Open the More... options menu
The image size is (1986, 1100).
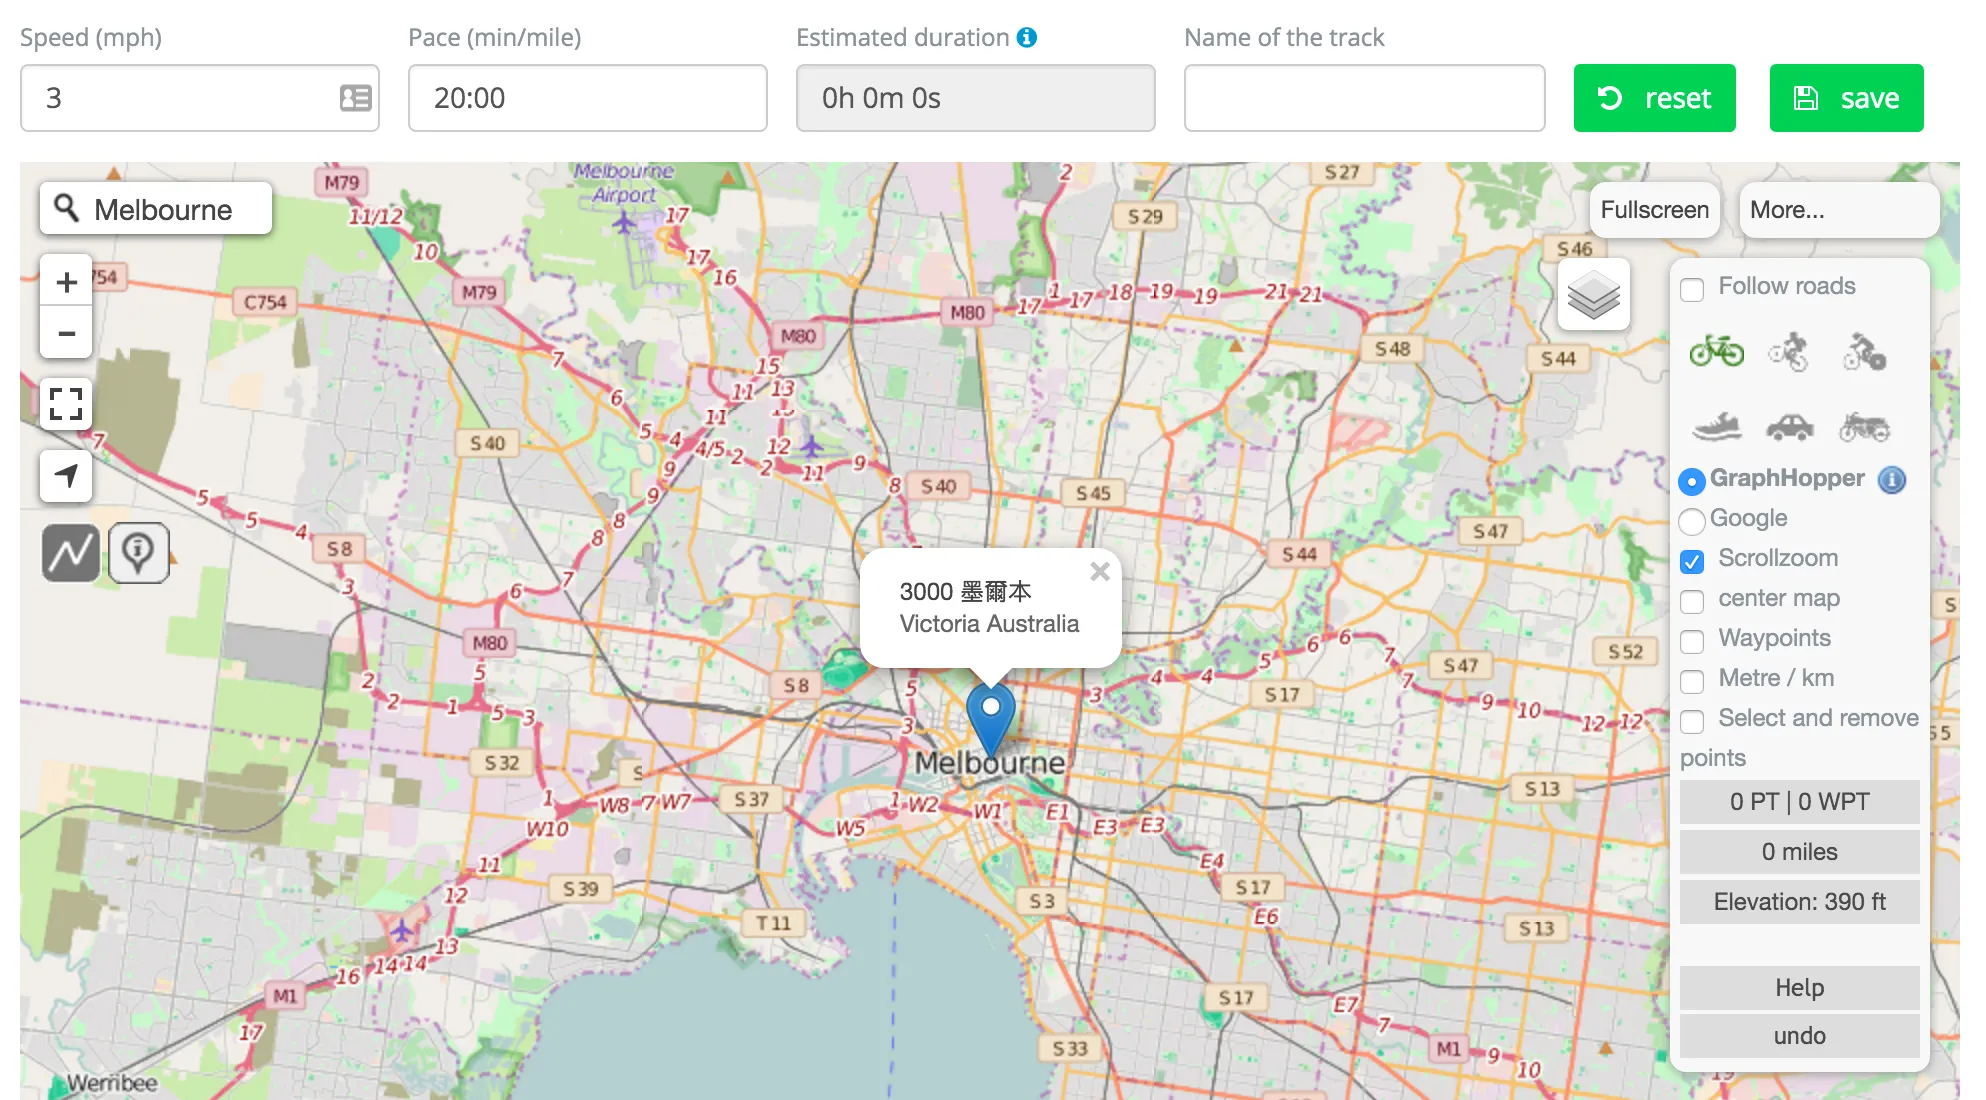1838,209
